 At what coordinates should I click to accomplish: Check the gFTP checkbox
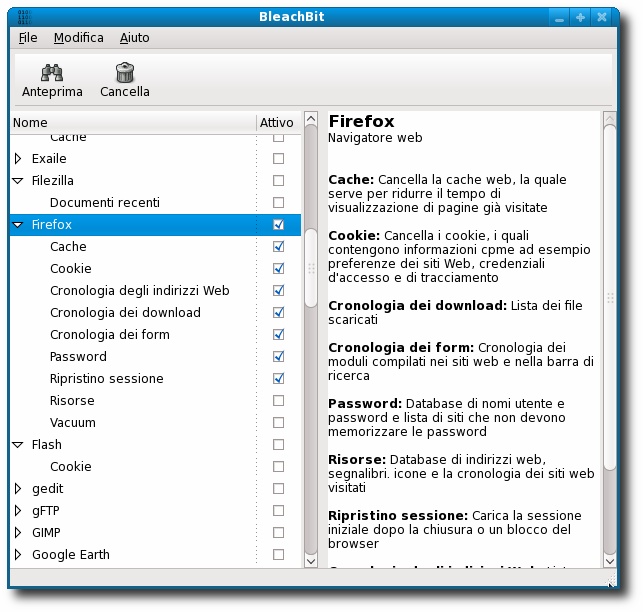coord(278,510)
